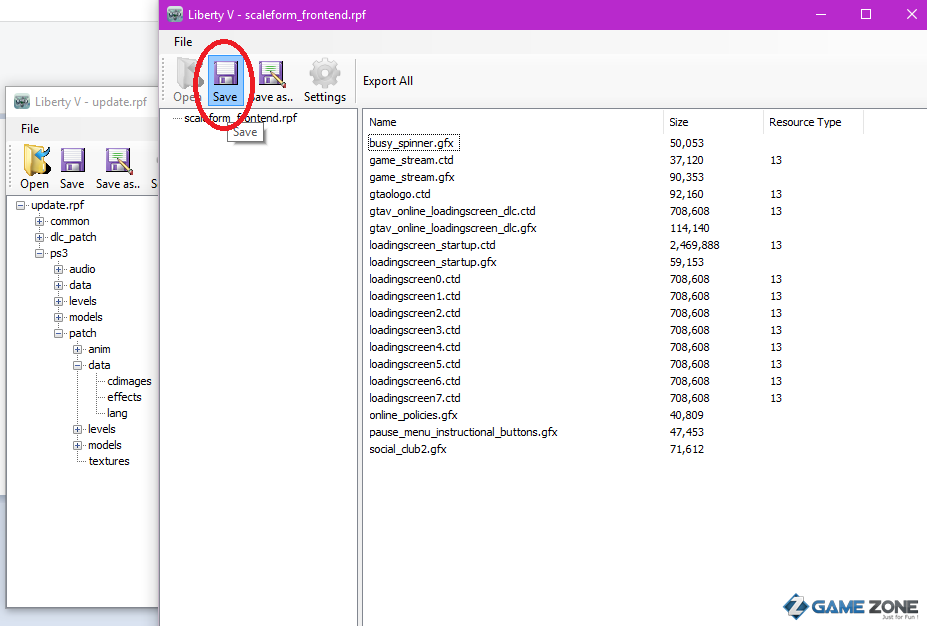Select the cdimages tree folder
Viewport: 927px width, 626px height.
point(129,381)
